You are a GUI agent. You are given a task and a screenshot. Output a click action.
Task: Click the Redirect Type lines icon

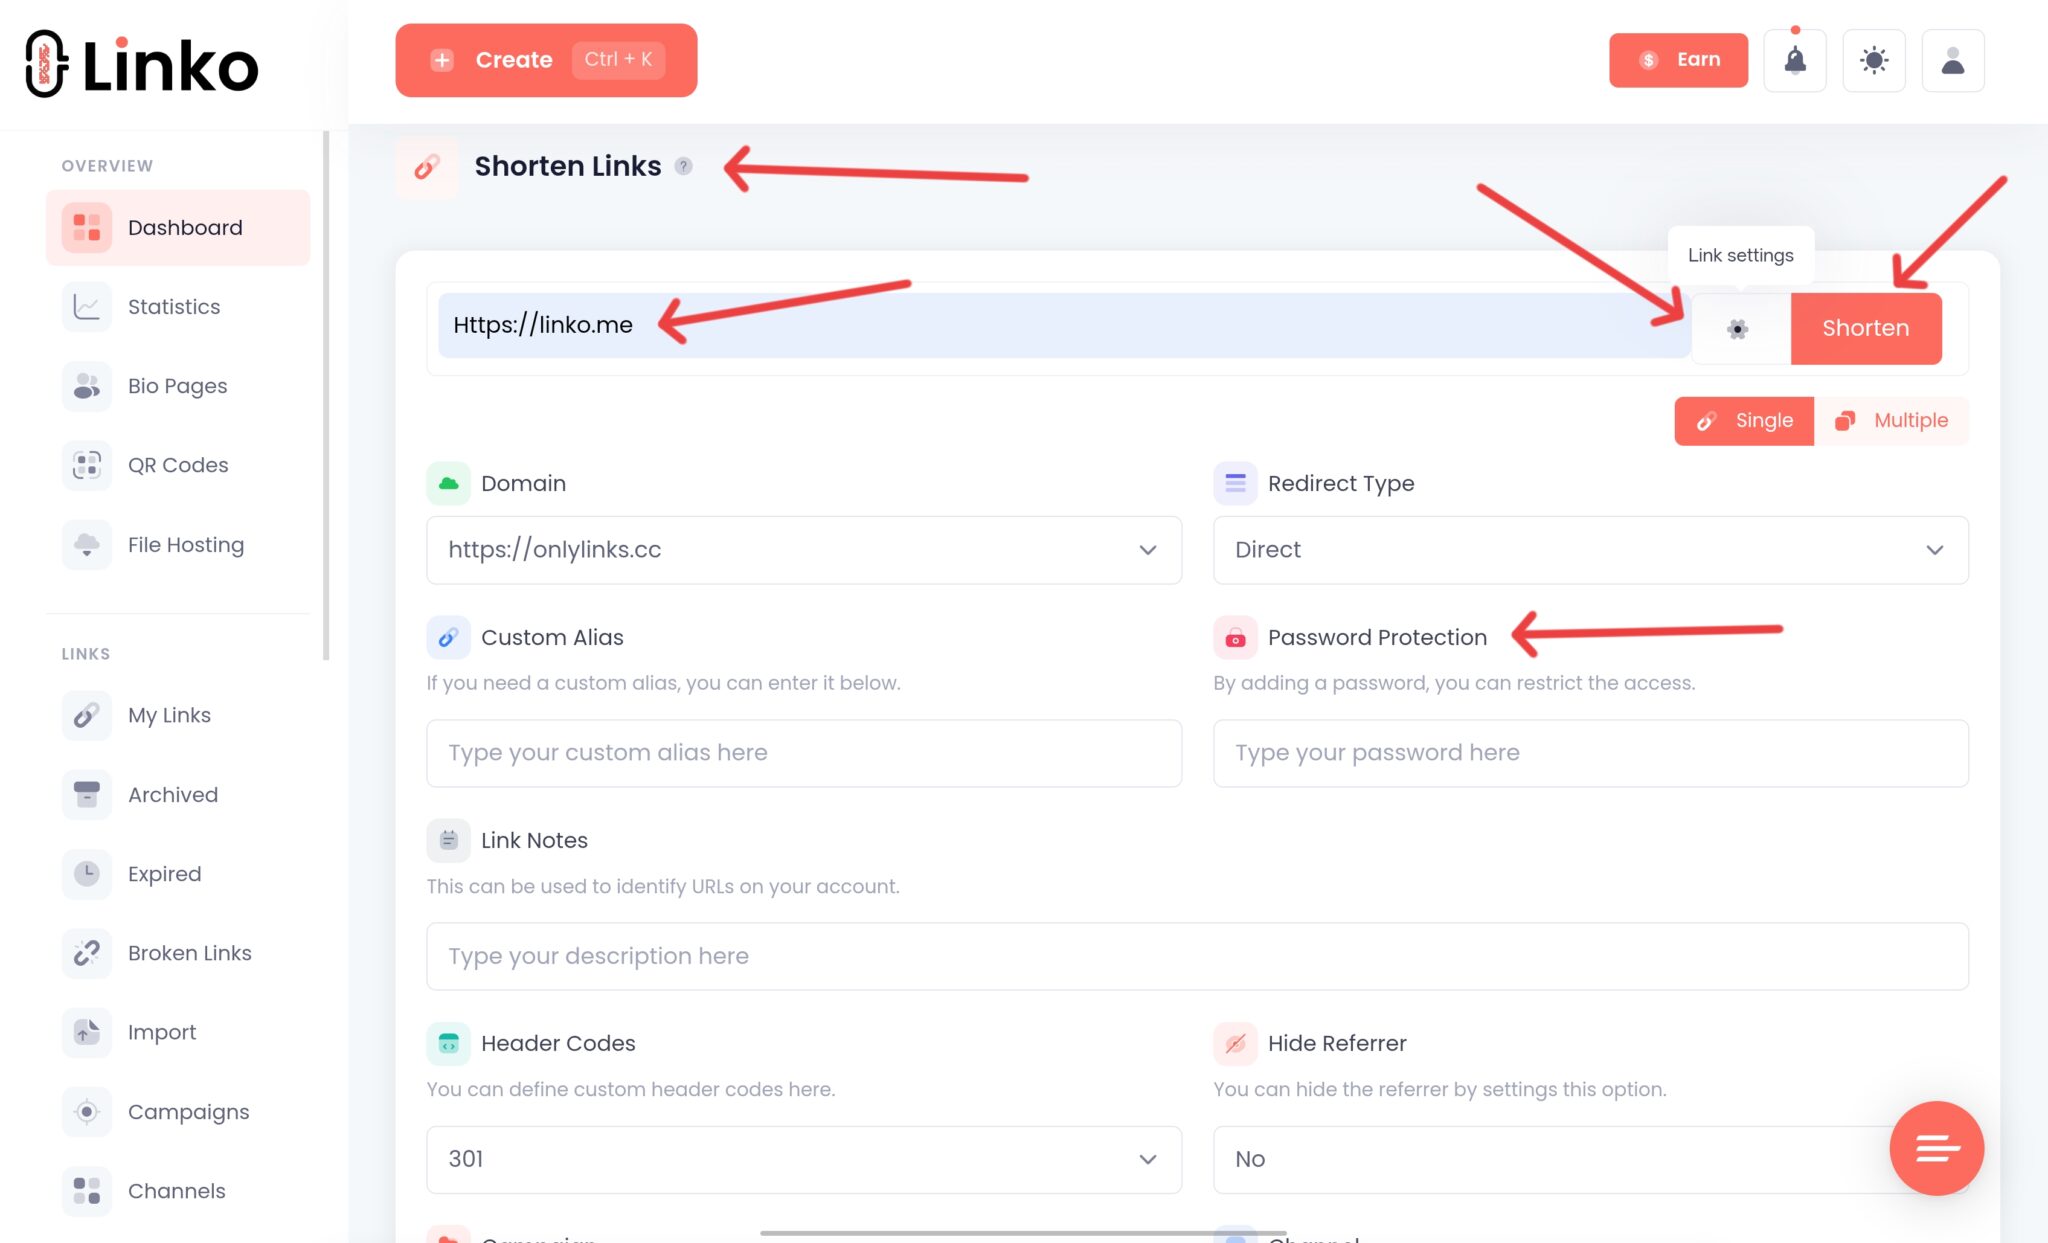1235,483
